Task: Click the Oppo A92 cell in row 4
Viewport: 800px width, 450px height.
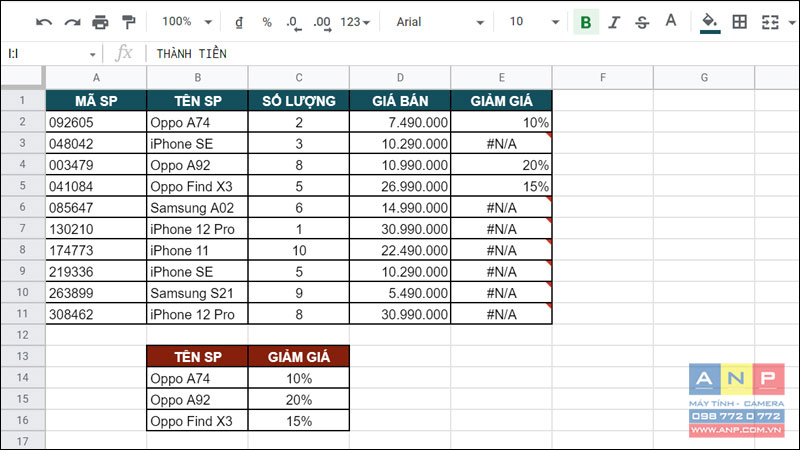Action: [x=197, y=165]
